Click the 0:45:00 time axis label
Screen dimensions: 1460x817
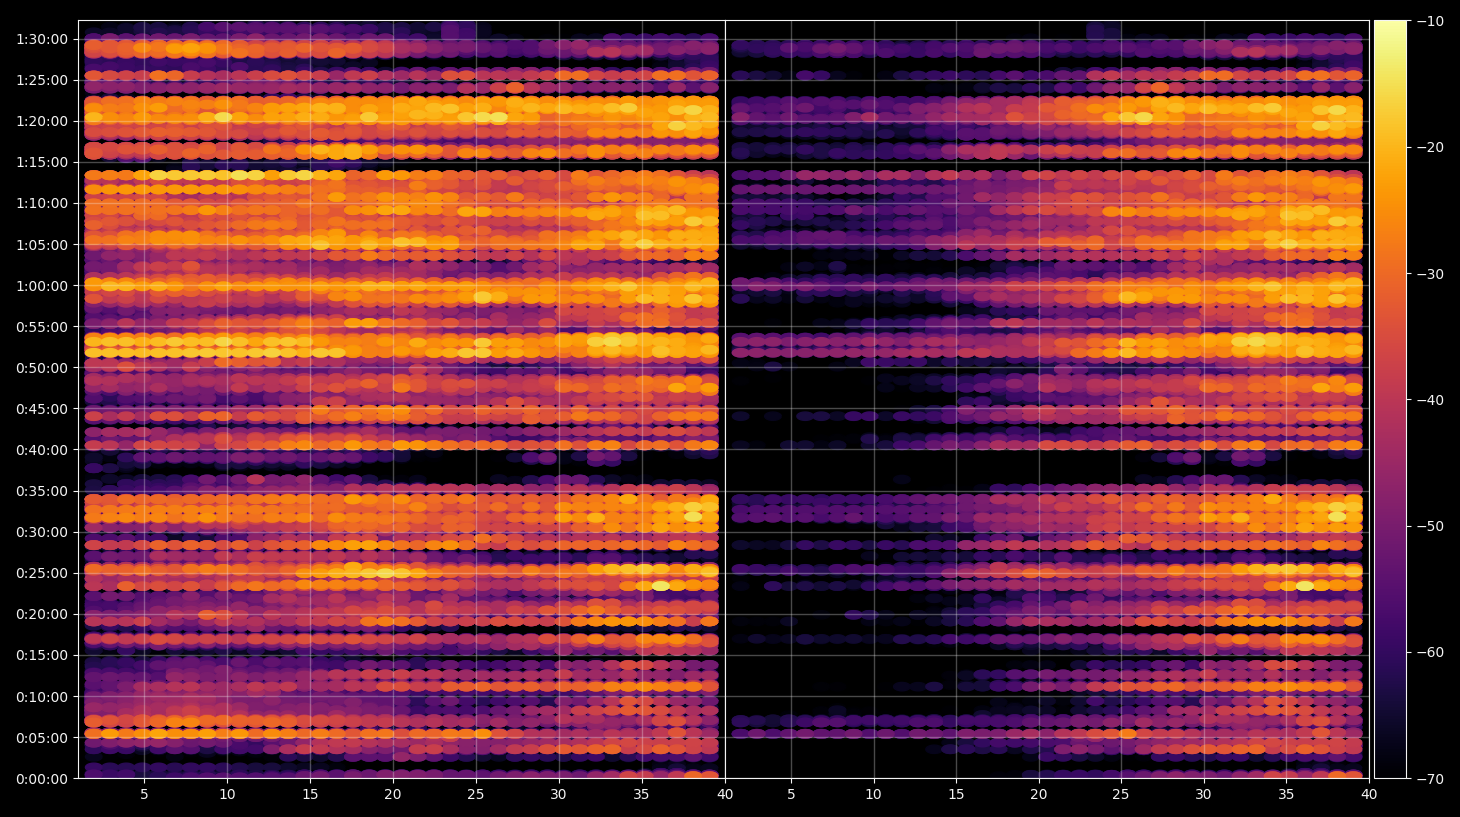(x=42, y=409)
